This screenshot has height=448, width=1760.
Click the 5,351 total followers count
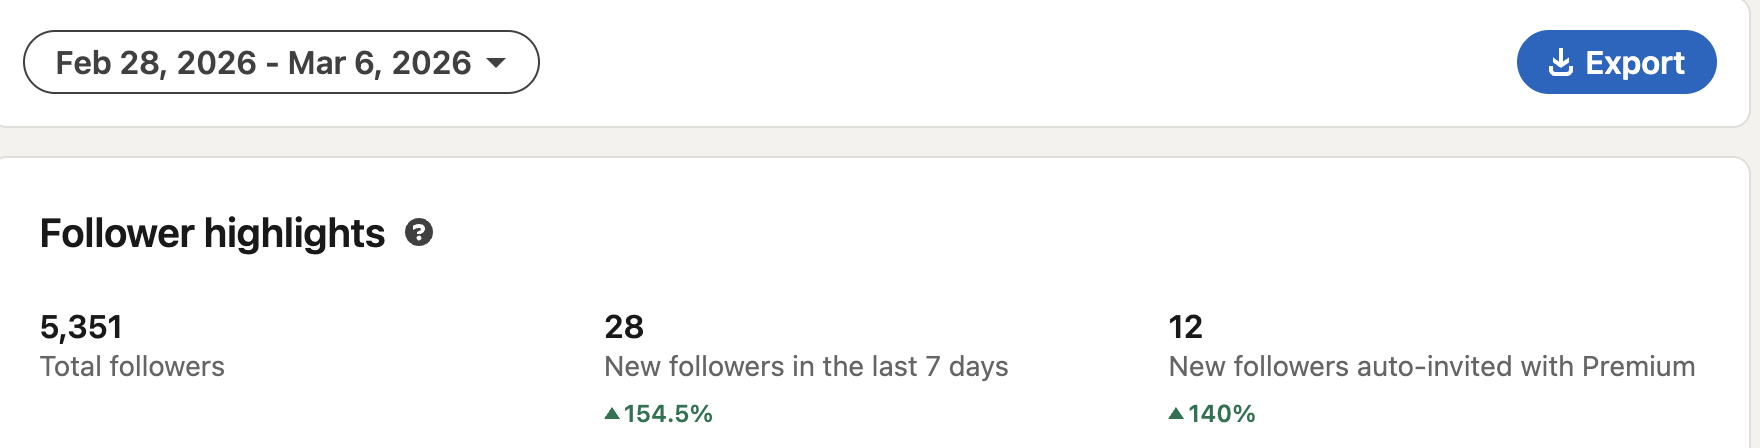tap(81, 327)
